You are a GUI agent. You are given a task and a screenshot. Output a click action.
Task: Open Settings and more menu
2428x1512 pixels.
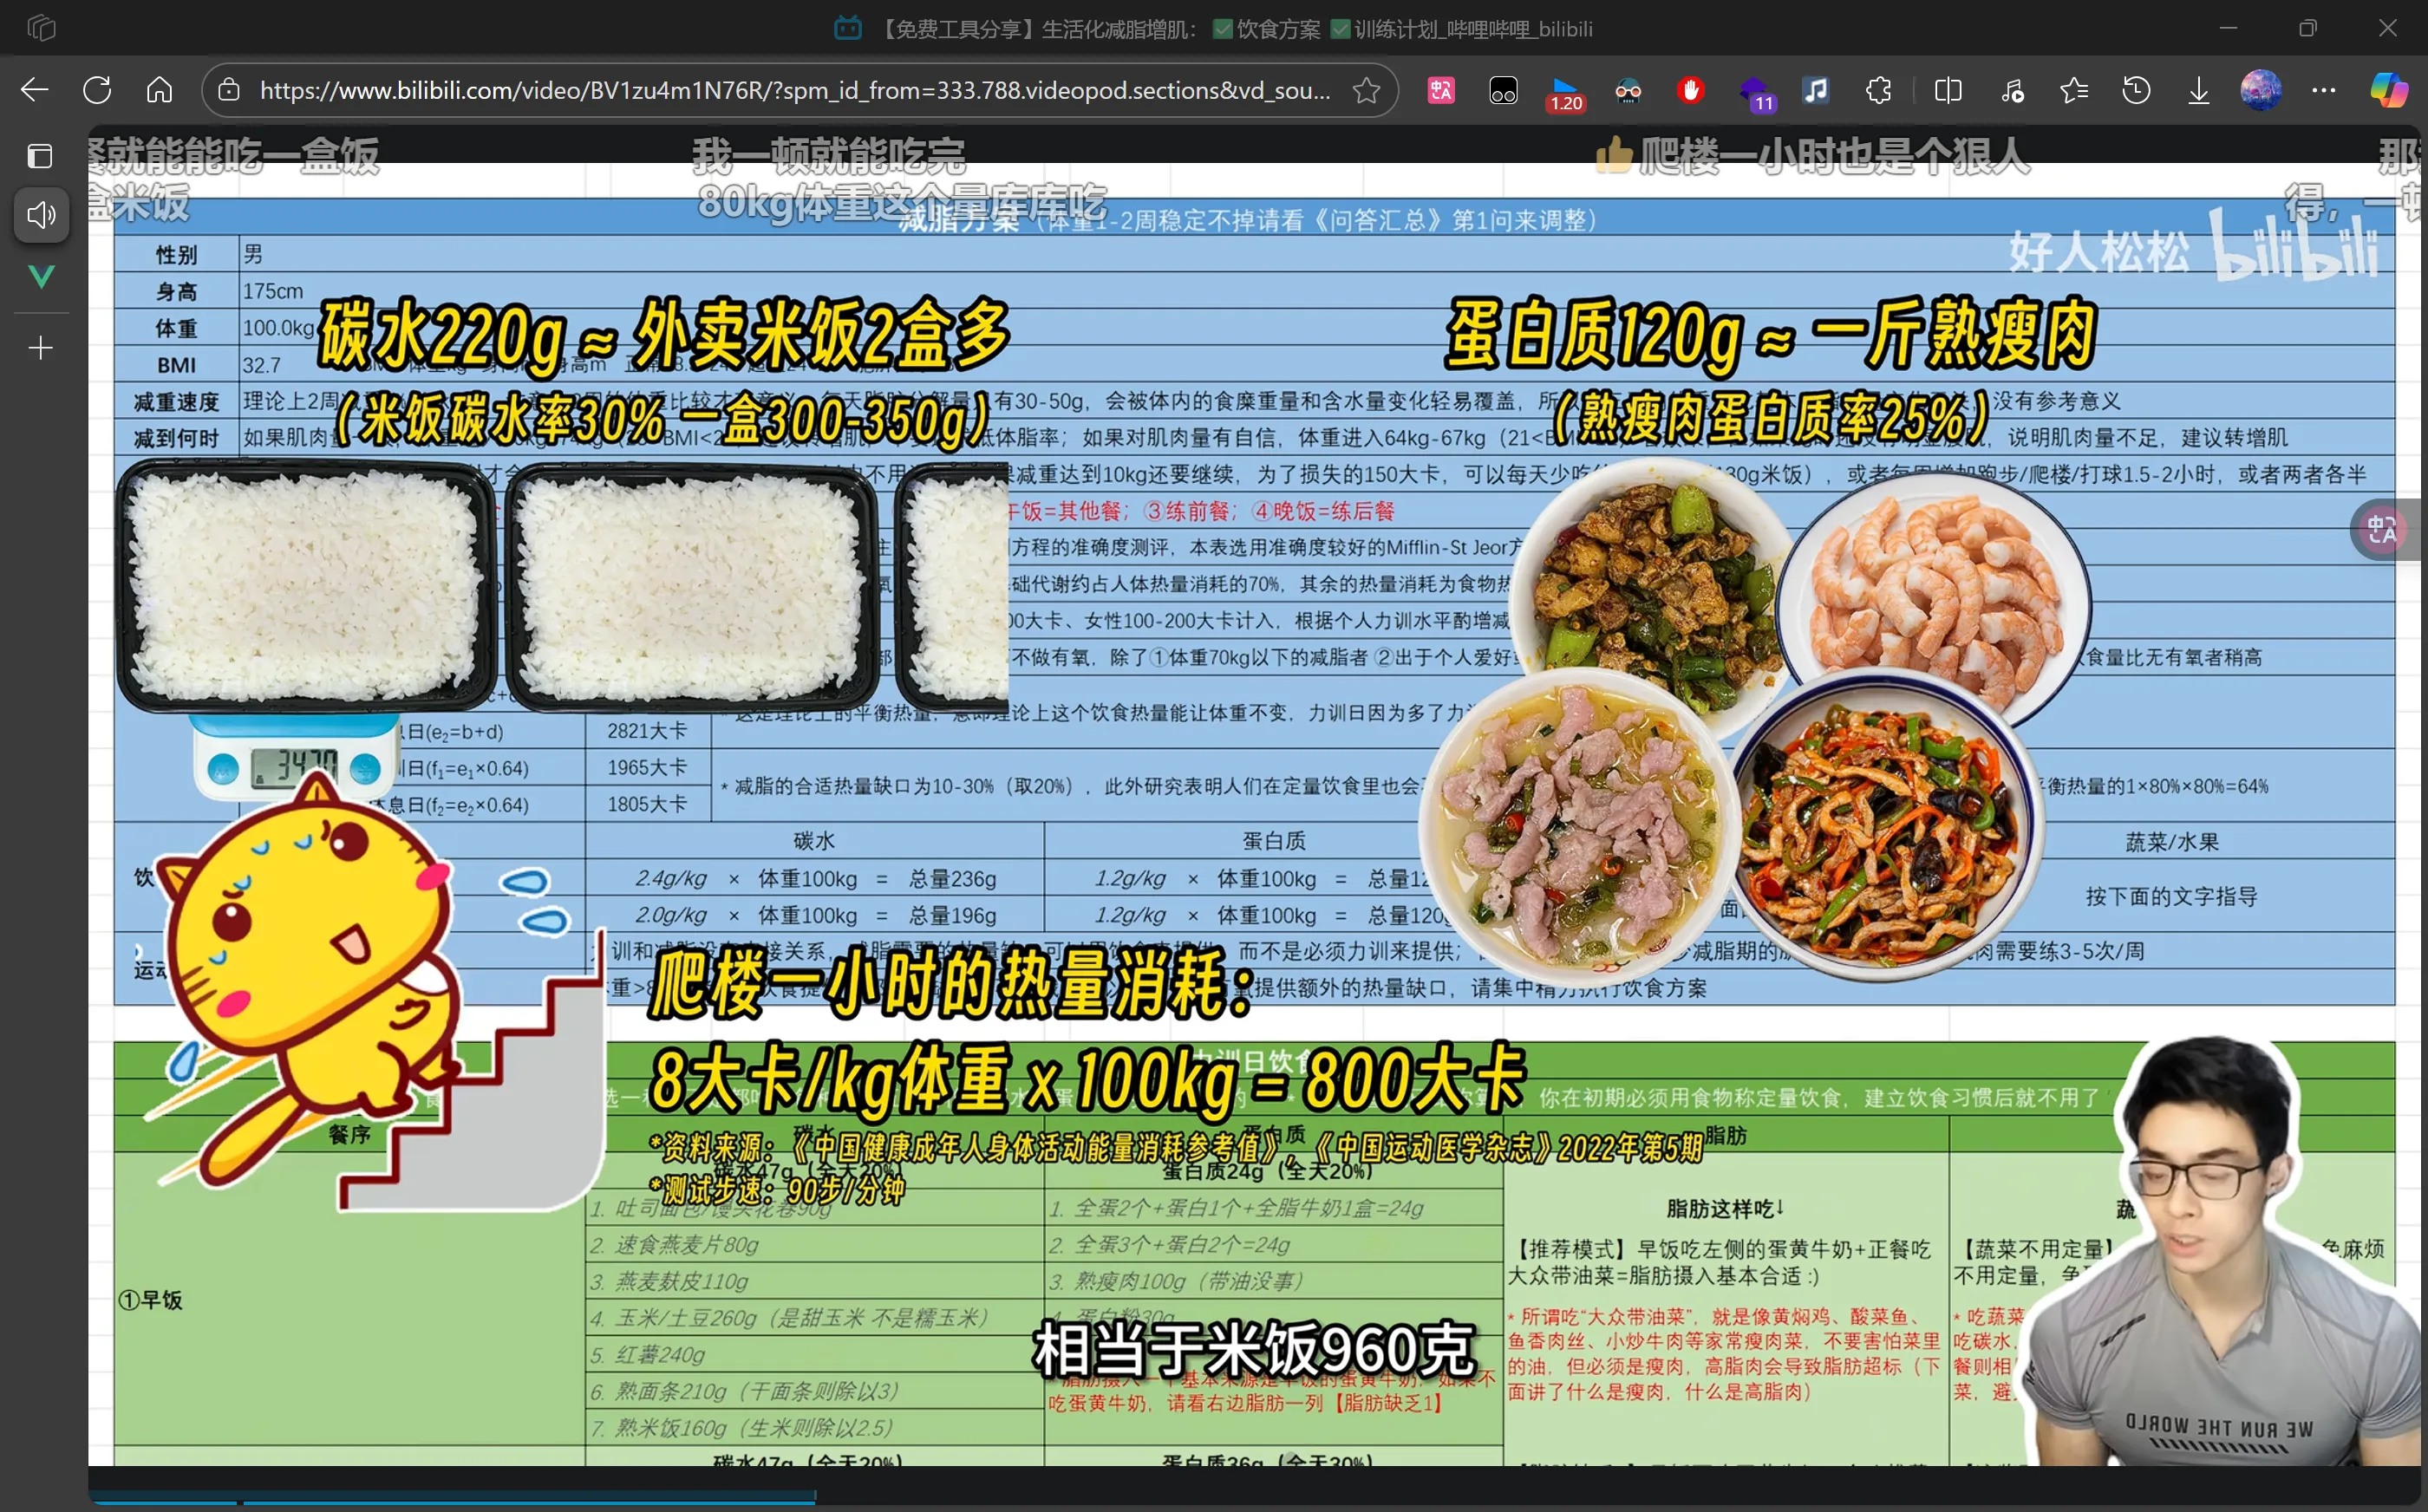tap(2324, 90)
